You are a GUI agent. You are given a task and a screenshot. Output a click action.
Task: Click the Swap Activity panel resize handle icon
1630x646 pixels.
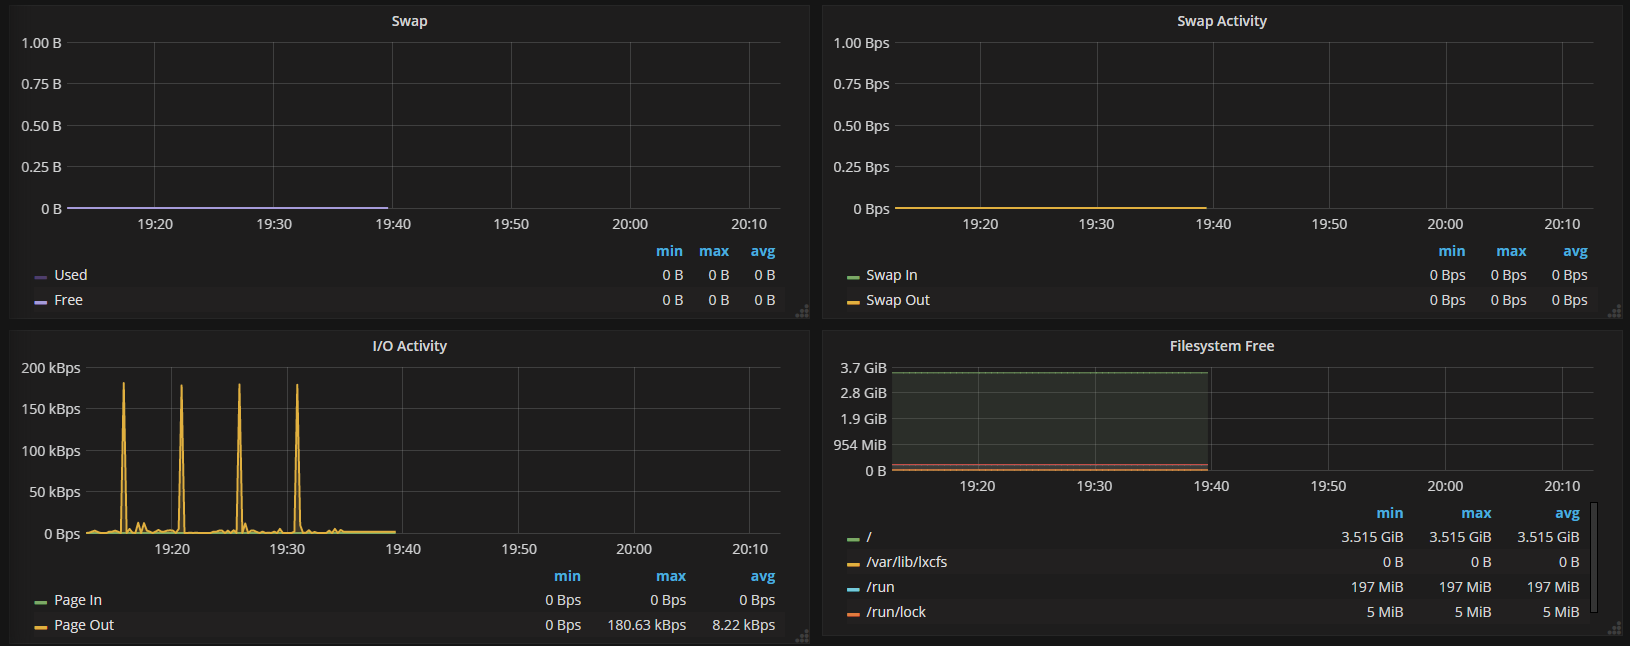[1614, 311]
